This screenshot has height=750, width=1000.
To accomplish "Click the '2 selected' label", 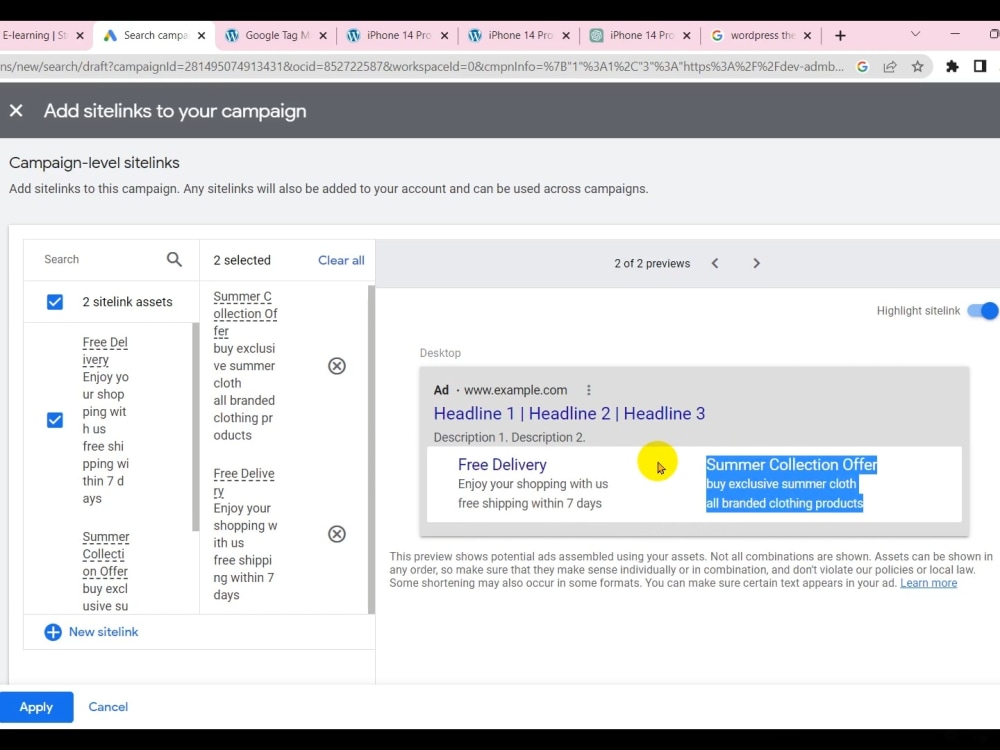I will 242,260.
